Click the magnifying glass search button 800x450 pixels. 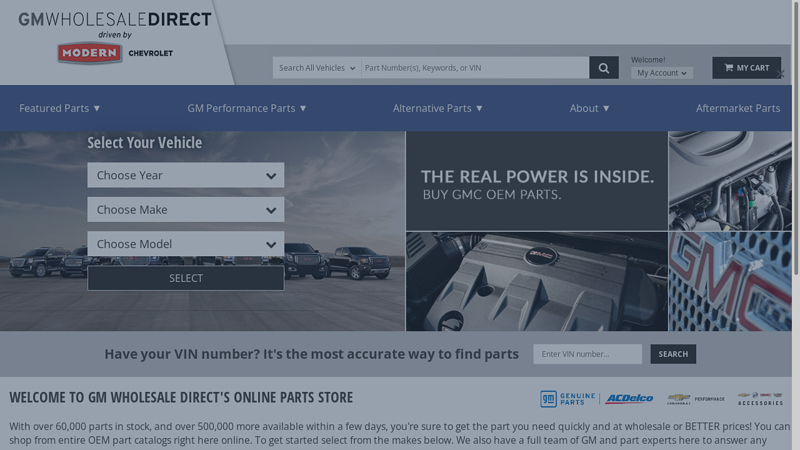[604, 68]
